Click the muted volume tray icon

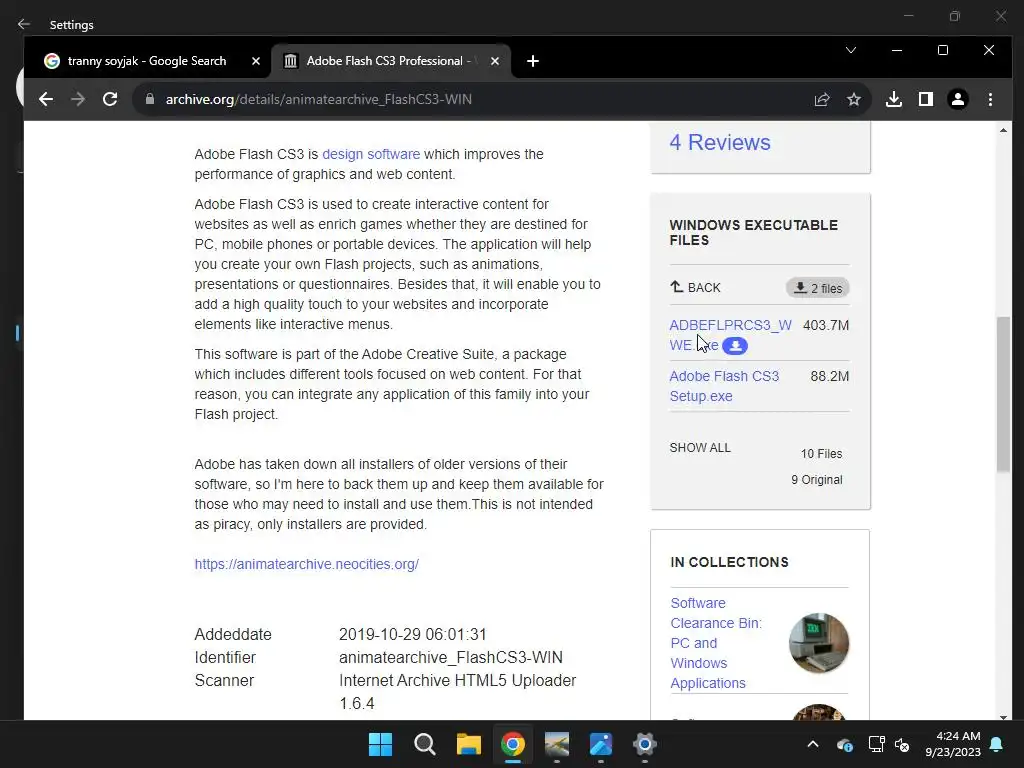(902, 744)
